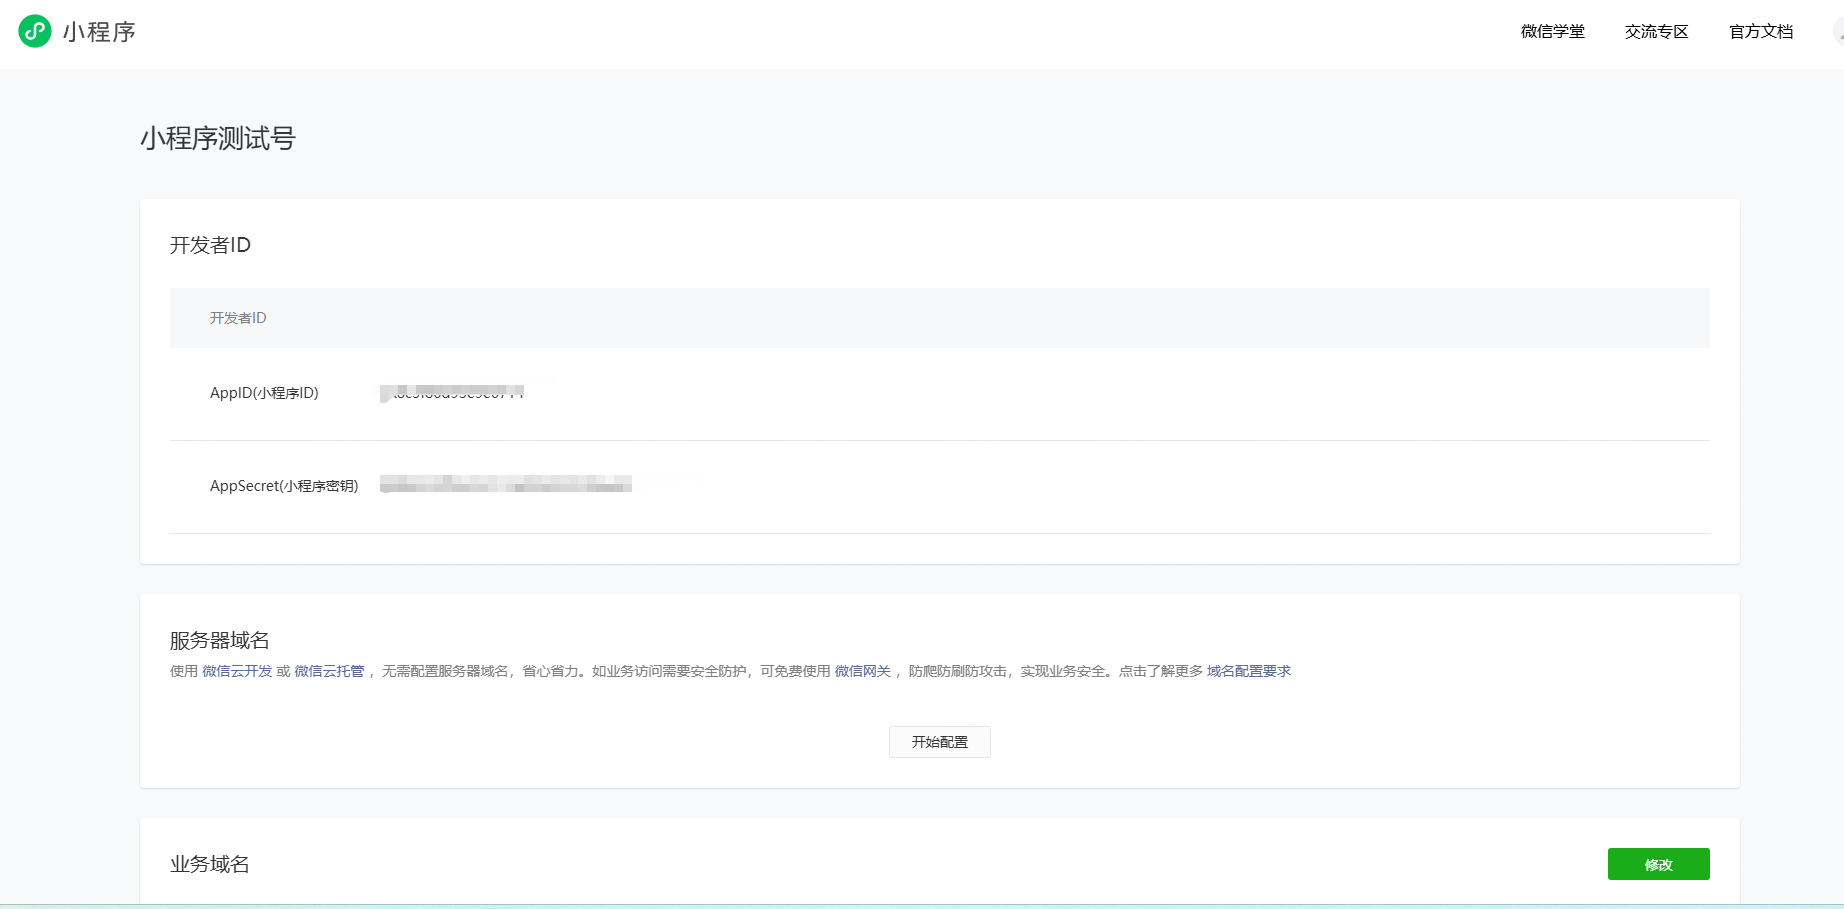Screen dimensions: 1844x909
Task: Click the 服务器域名 section heading
Action: coord(220,640)
